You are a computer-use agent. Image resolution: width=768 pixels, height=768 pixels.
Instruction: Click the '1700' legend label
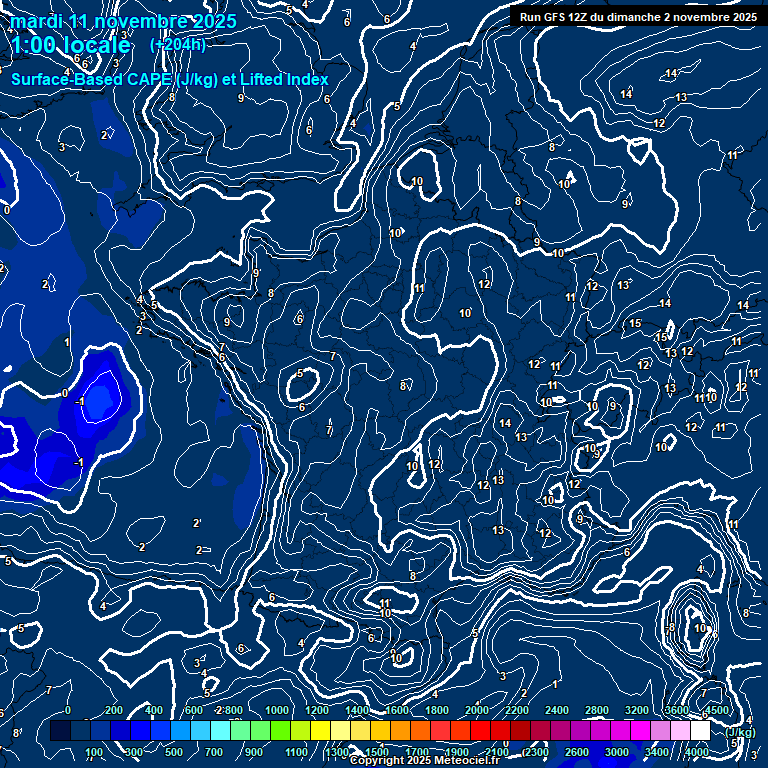click(417, 752)
